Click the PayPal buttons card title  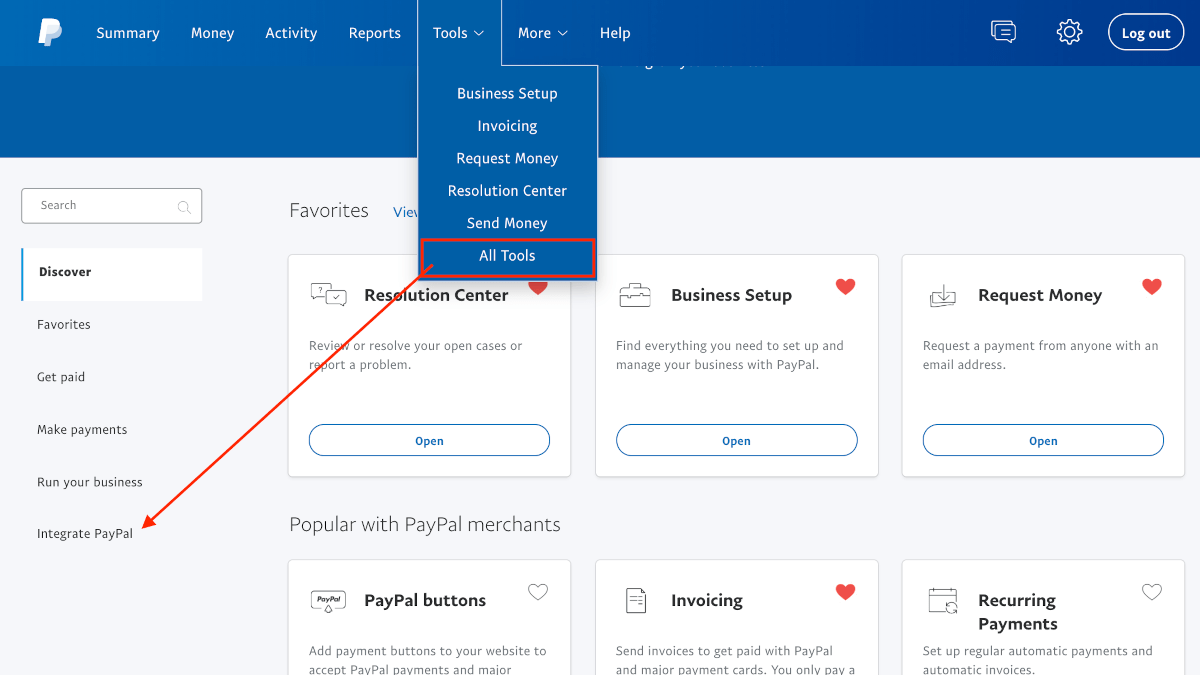click(x=425, y=601)
